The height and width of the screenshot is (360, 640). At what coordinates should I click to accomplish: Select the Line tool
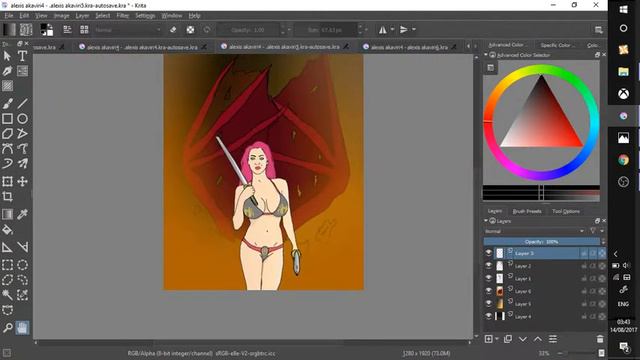coord(22,103)
